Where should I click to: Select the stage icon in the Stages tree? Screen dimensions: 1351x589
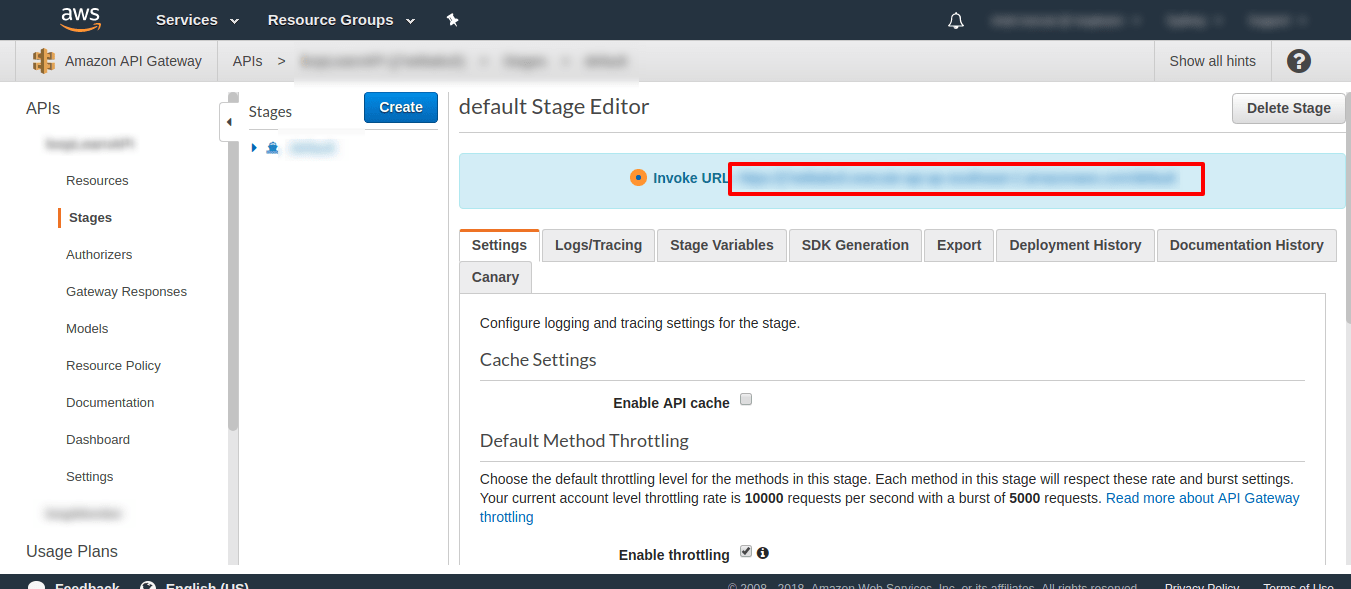pos(272,147)
